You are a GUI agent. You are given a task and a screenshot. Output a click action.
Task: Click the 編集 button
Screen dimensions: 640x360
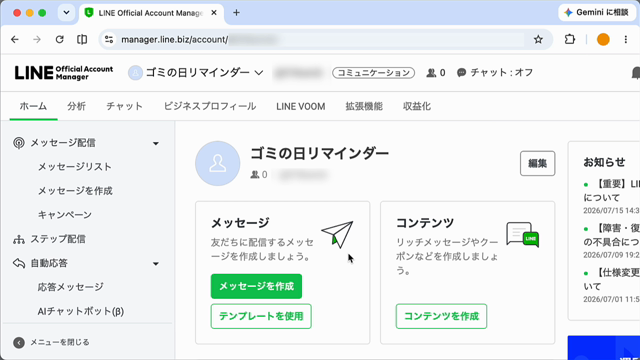click(538, 163)
